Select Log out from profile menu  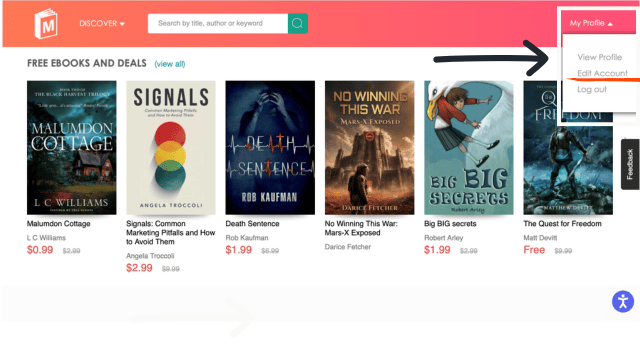[x=591, y=89]
